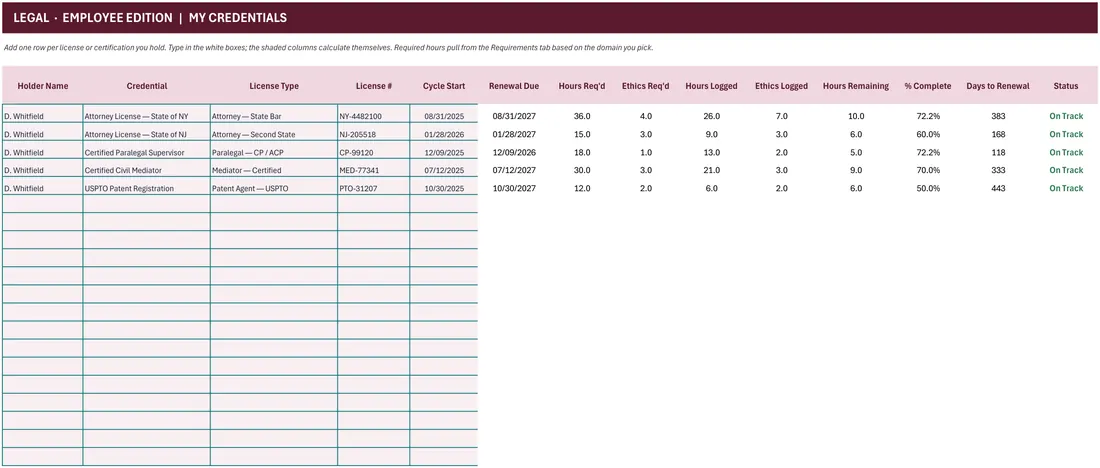The image size is (1100, 468).
Task: Click the 36.0 hours required value
Action: (x=582, y=116)
